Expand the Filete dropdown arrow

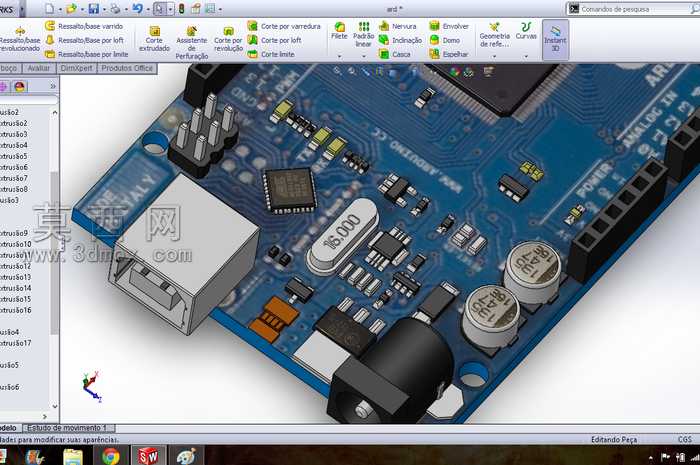(339, 56)
